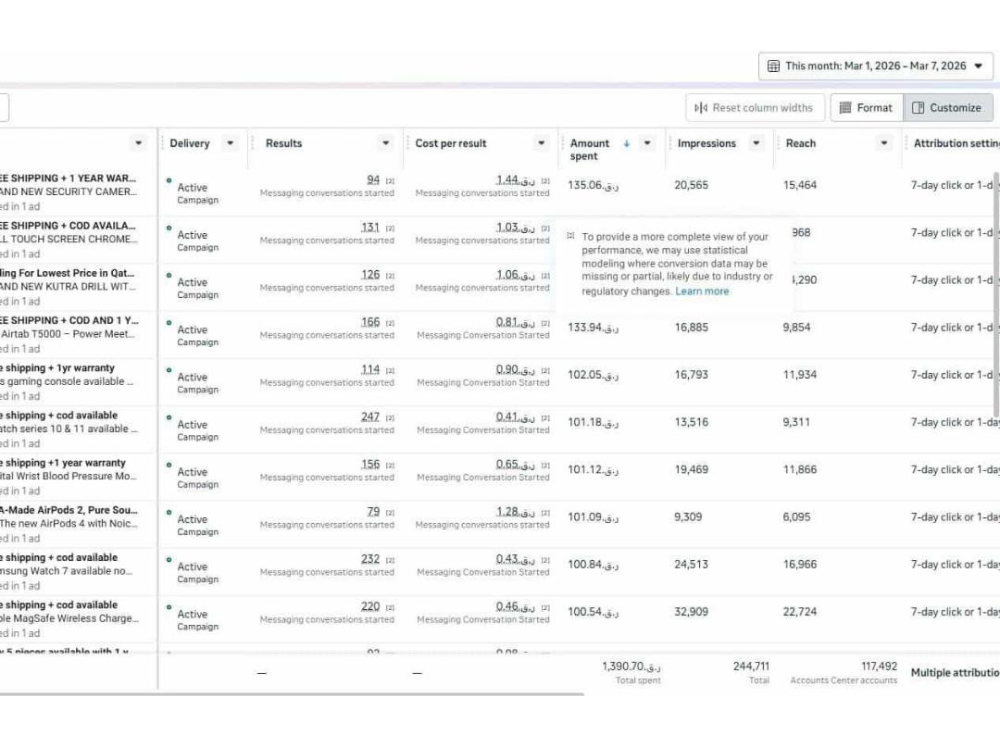Click the footnote icon beside Results 131
This screenshot has height=750, width=1000.
[x=390, y=228]
